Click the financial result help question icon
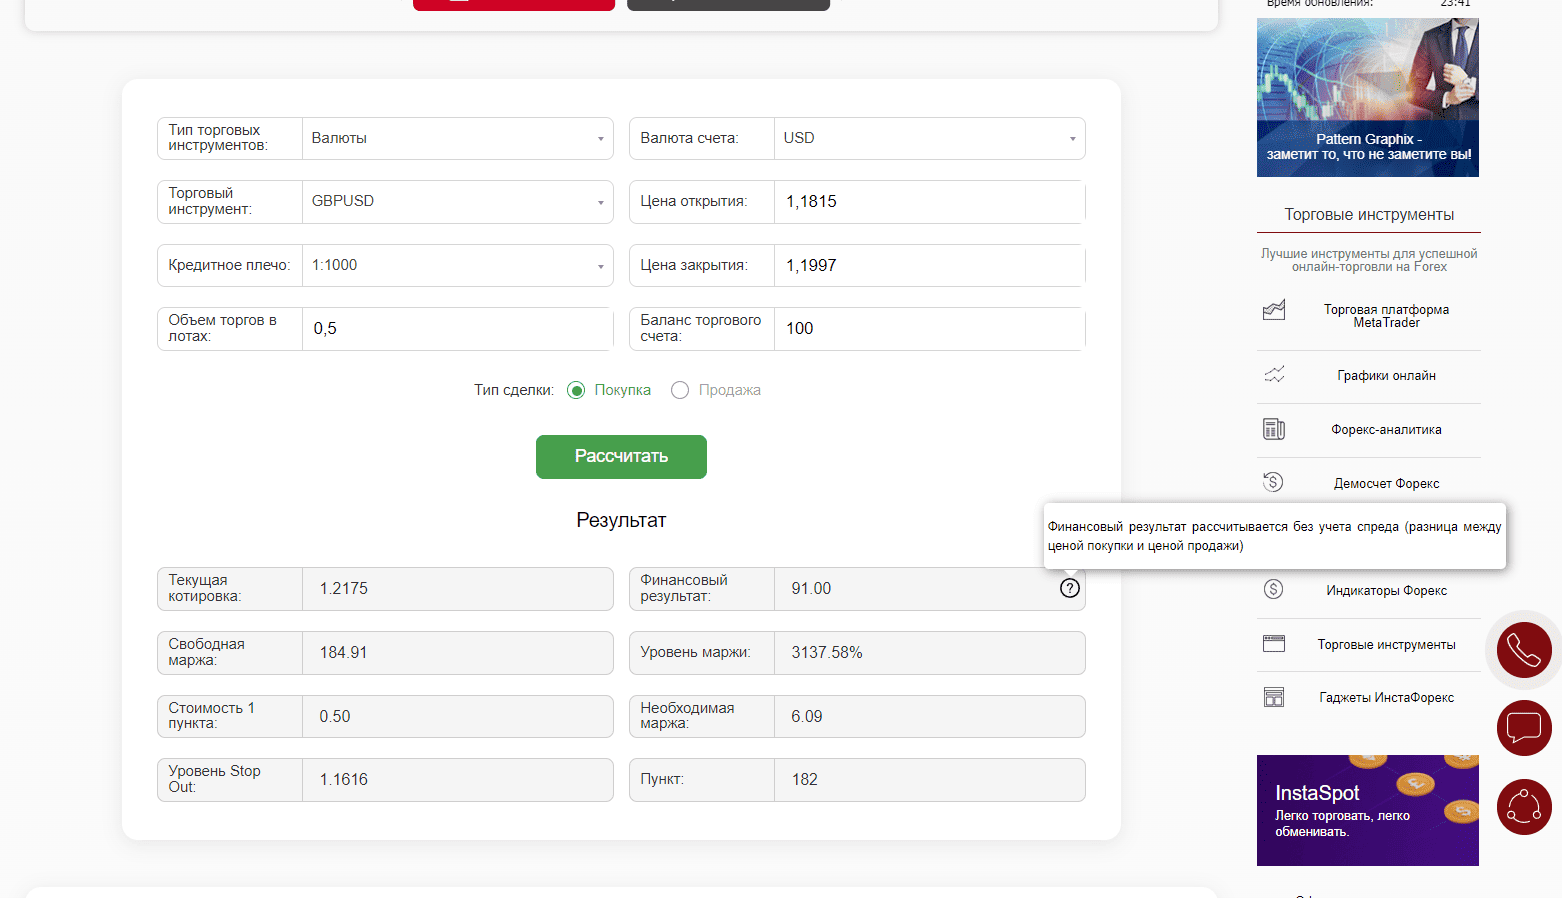Viewport: 1562px width, 898px height. tap(1069, 588)
